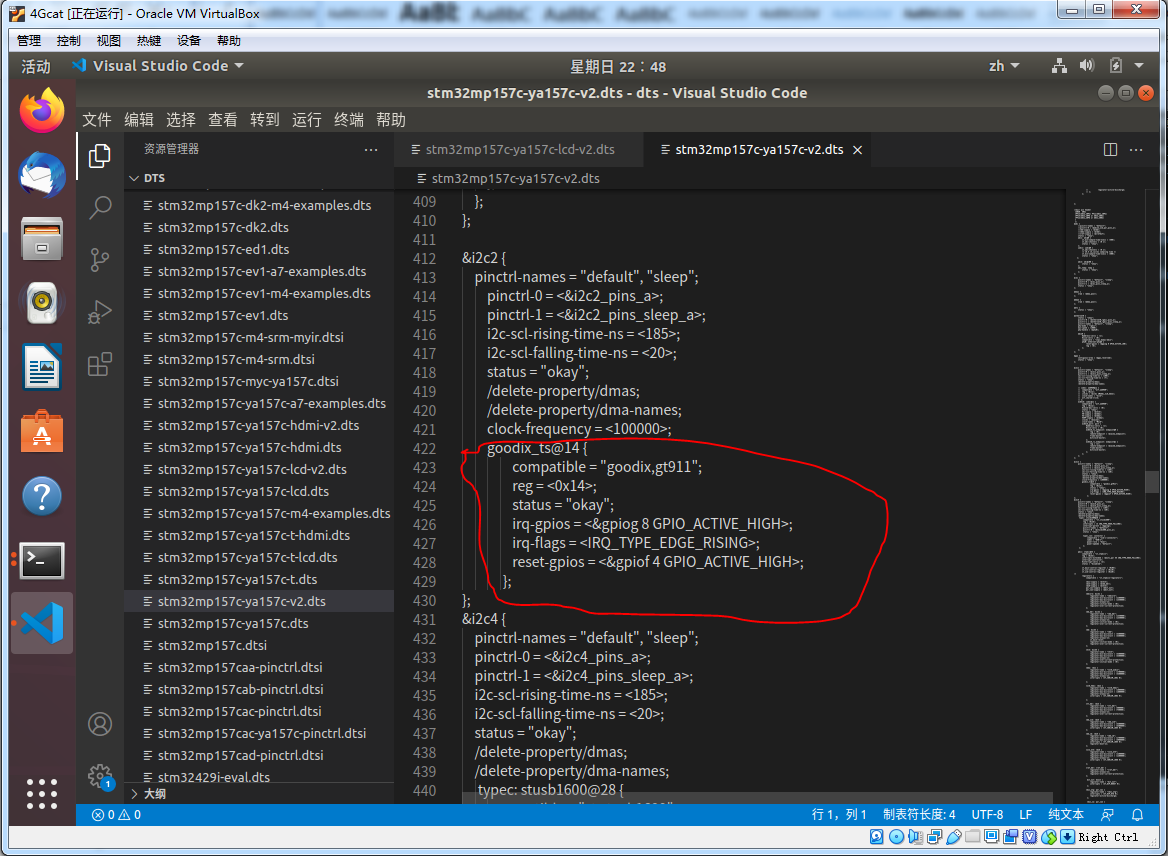
Task: Open network icon in top panel
Action: [x=1058, y=66]
